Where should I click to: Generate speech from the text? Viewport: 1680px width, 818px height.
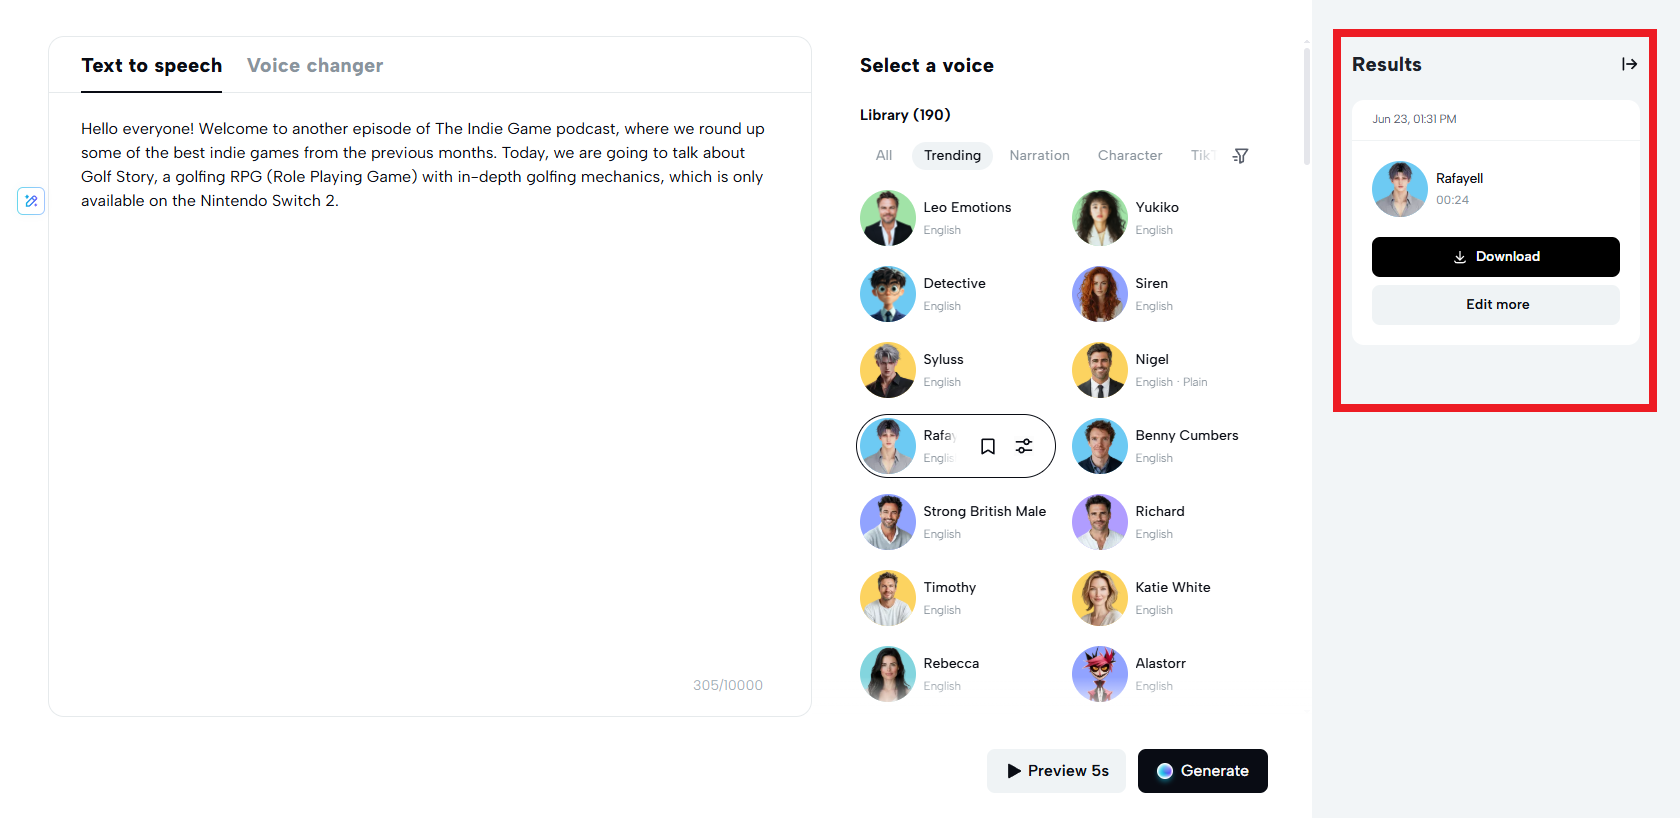[x=1202, y=771]
